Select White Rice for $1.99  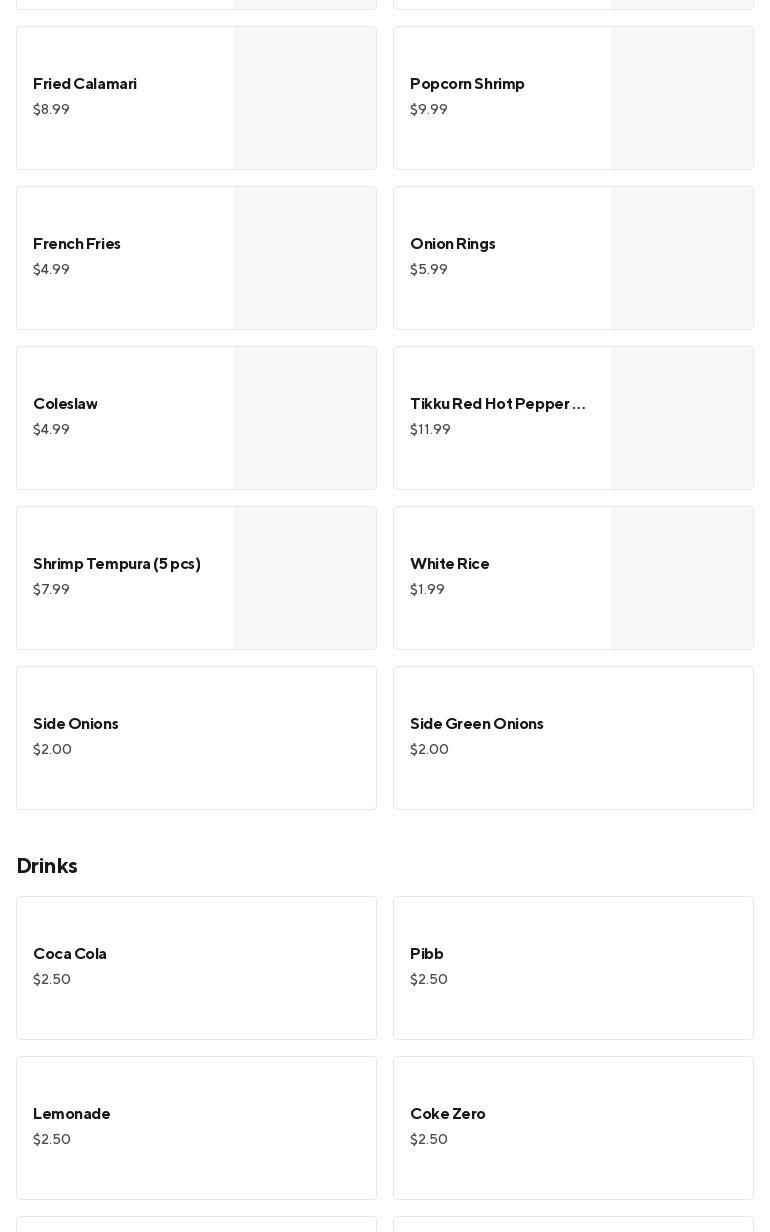pyautogui.click(x=573, y=578)
